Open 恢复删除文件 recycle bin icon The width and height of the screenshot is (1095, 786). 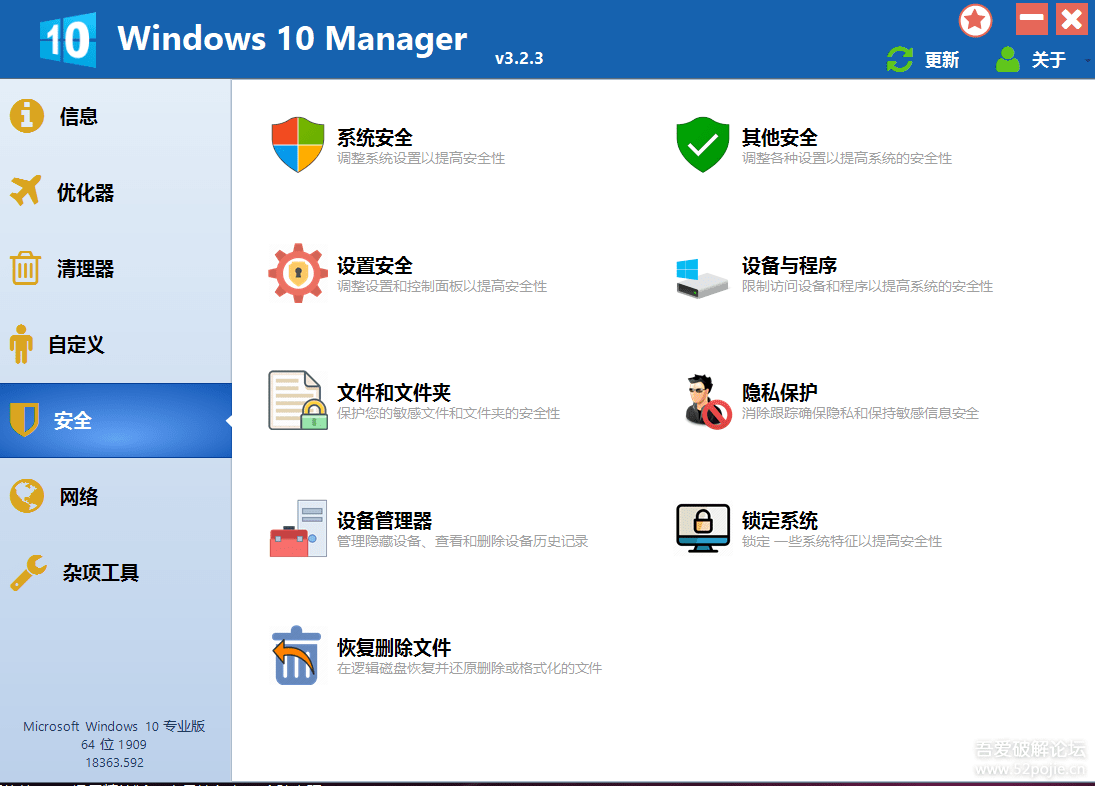click(x=296, y=655)
